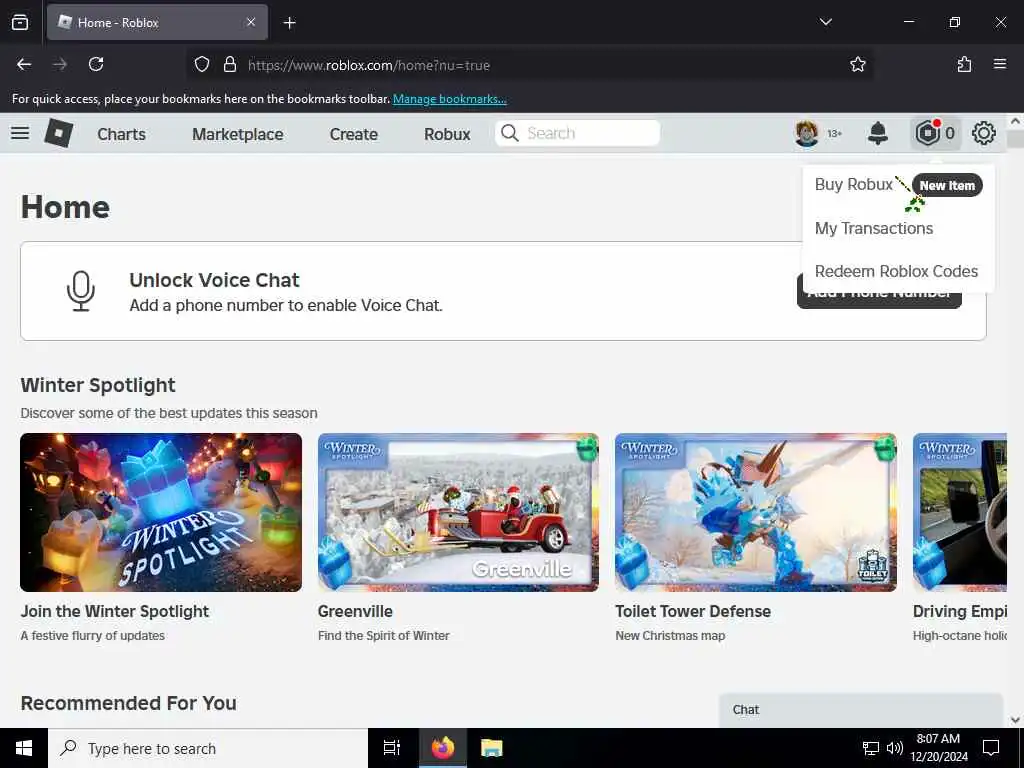
Task: Close the Home - Roblox tab
Action: pyautogui.click(x=251, y=22)
